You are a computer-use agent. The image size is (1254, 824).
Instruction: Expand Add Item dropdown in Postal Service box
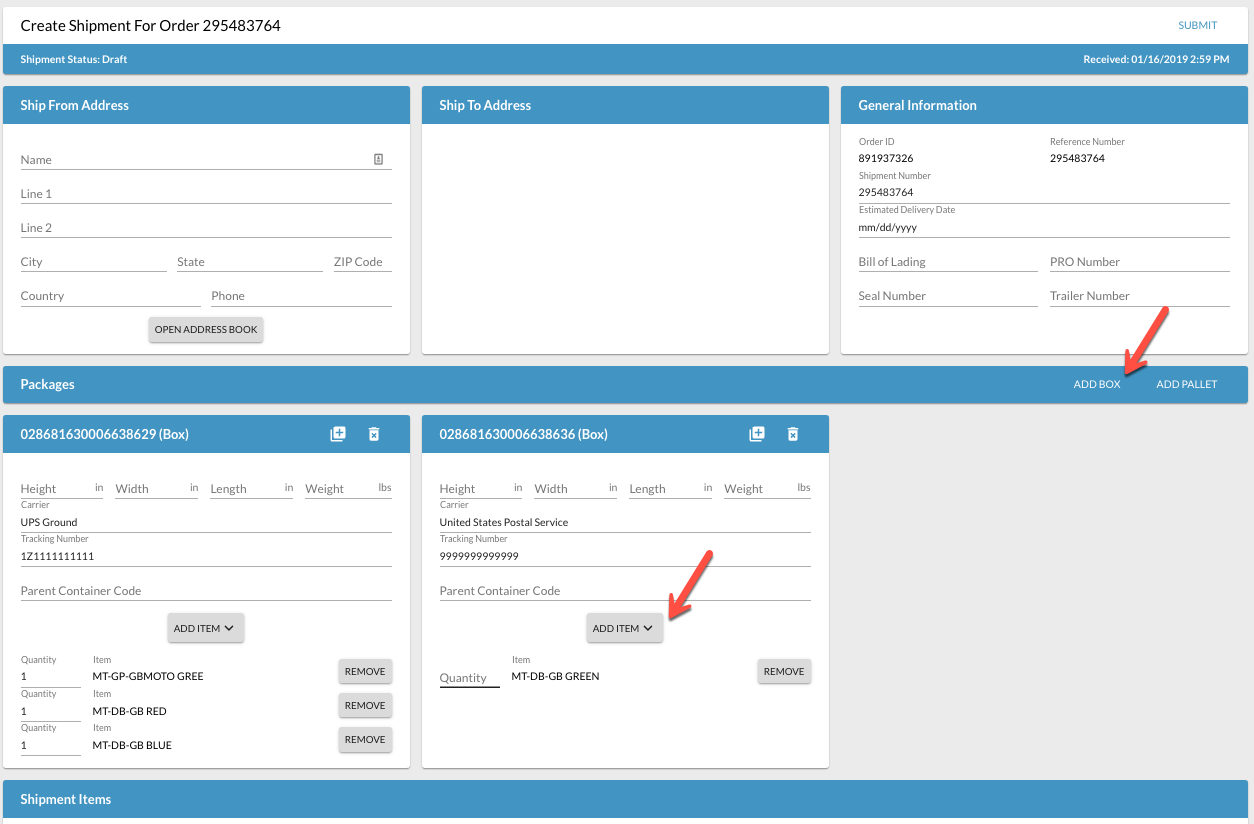coord(624,628)
